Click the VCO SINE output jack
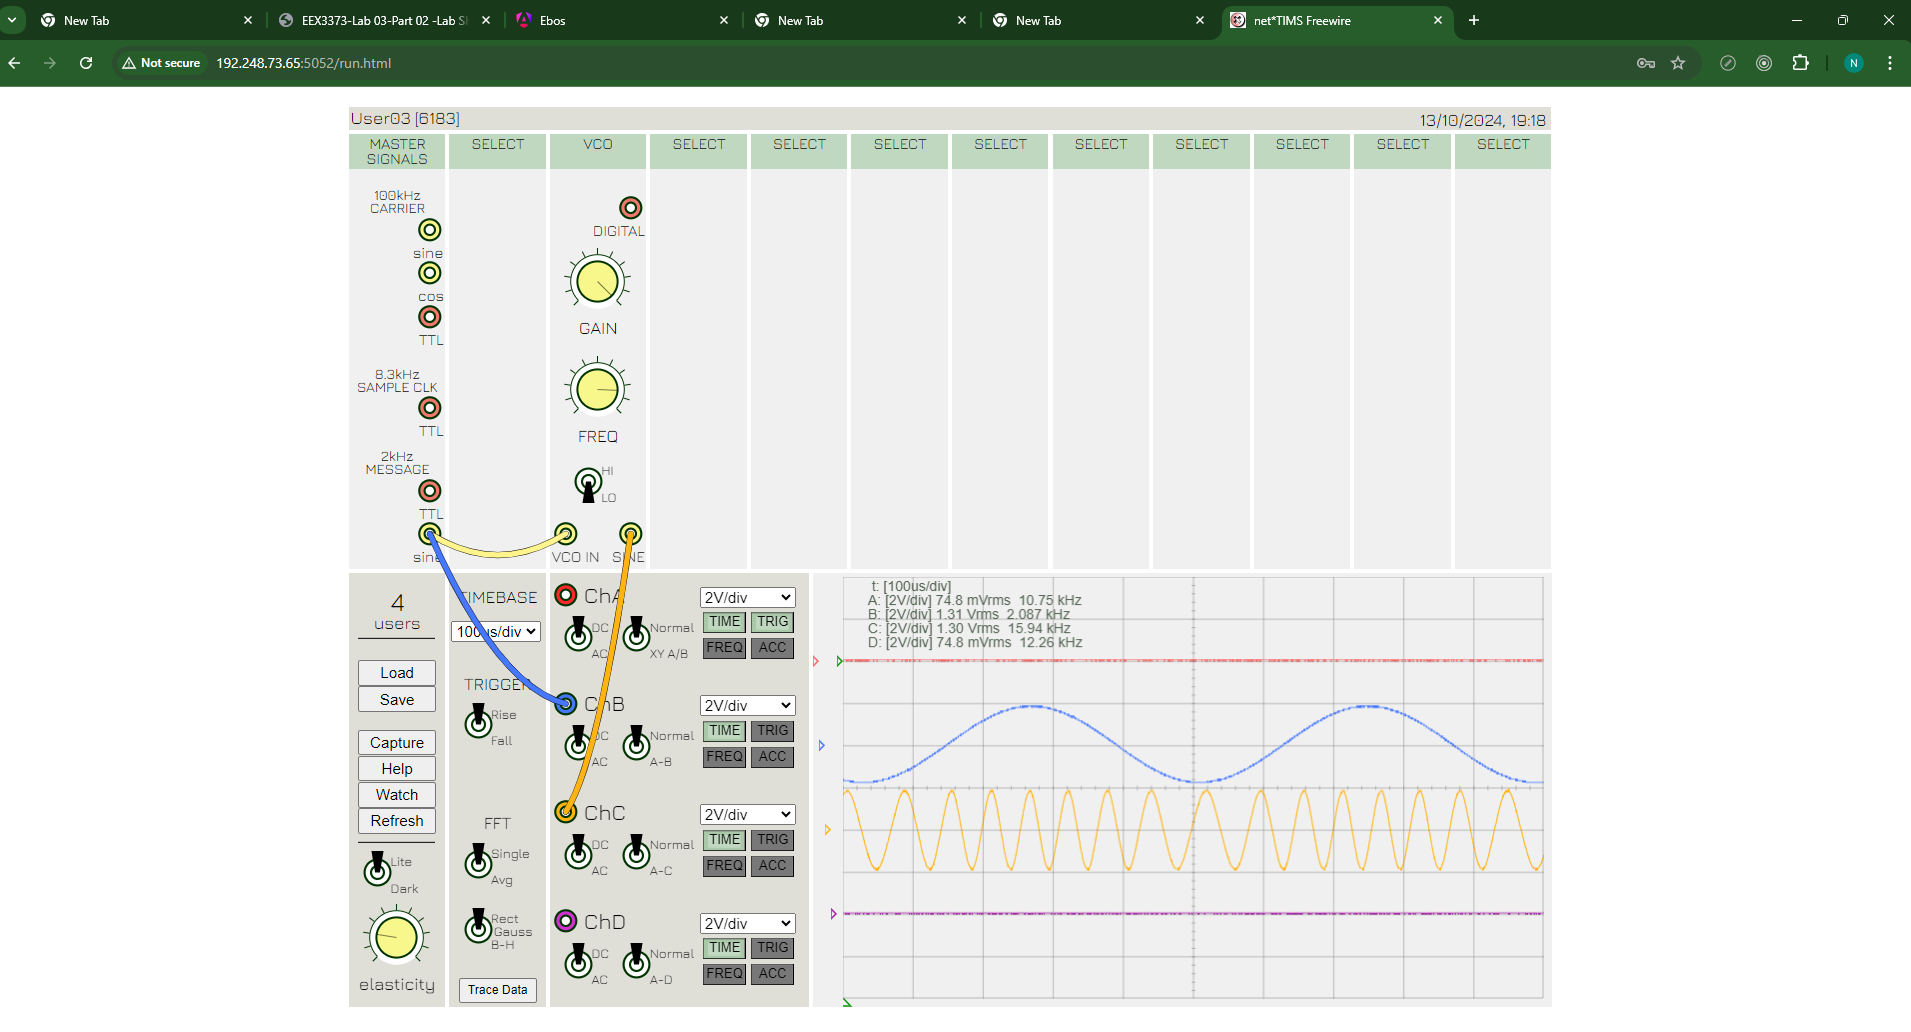This screenshot has height=1032, width=1911. pyautogui.click(x=631, y=534)
